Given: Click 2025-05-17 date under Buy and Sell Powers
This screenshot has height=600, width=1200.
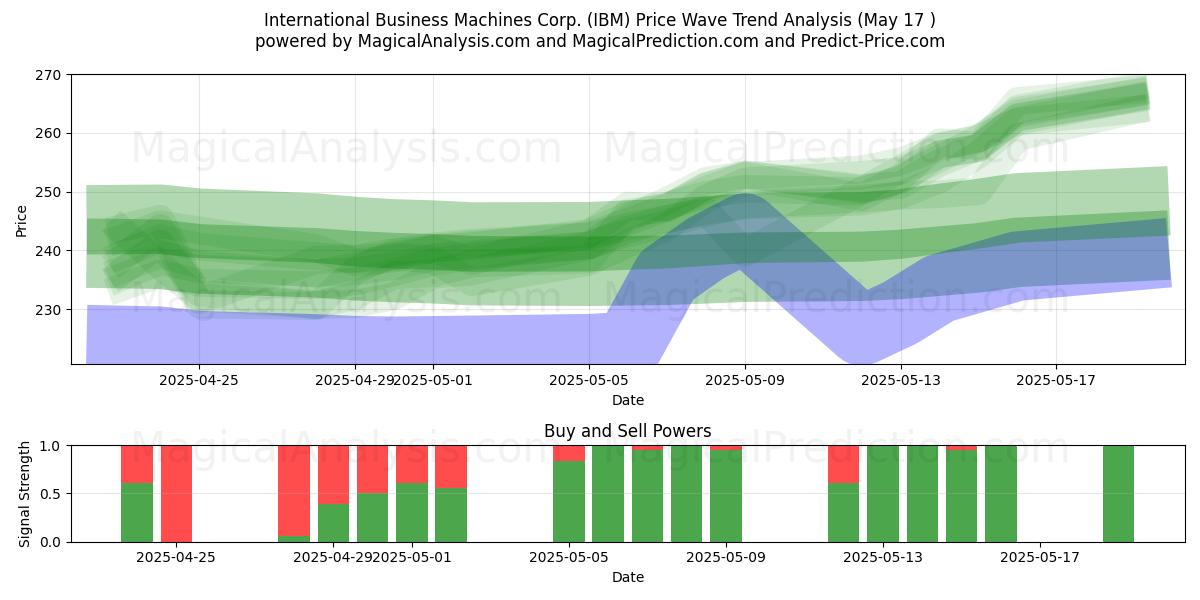Looking at the screenshot, I should coord(1040,557).
